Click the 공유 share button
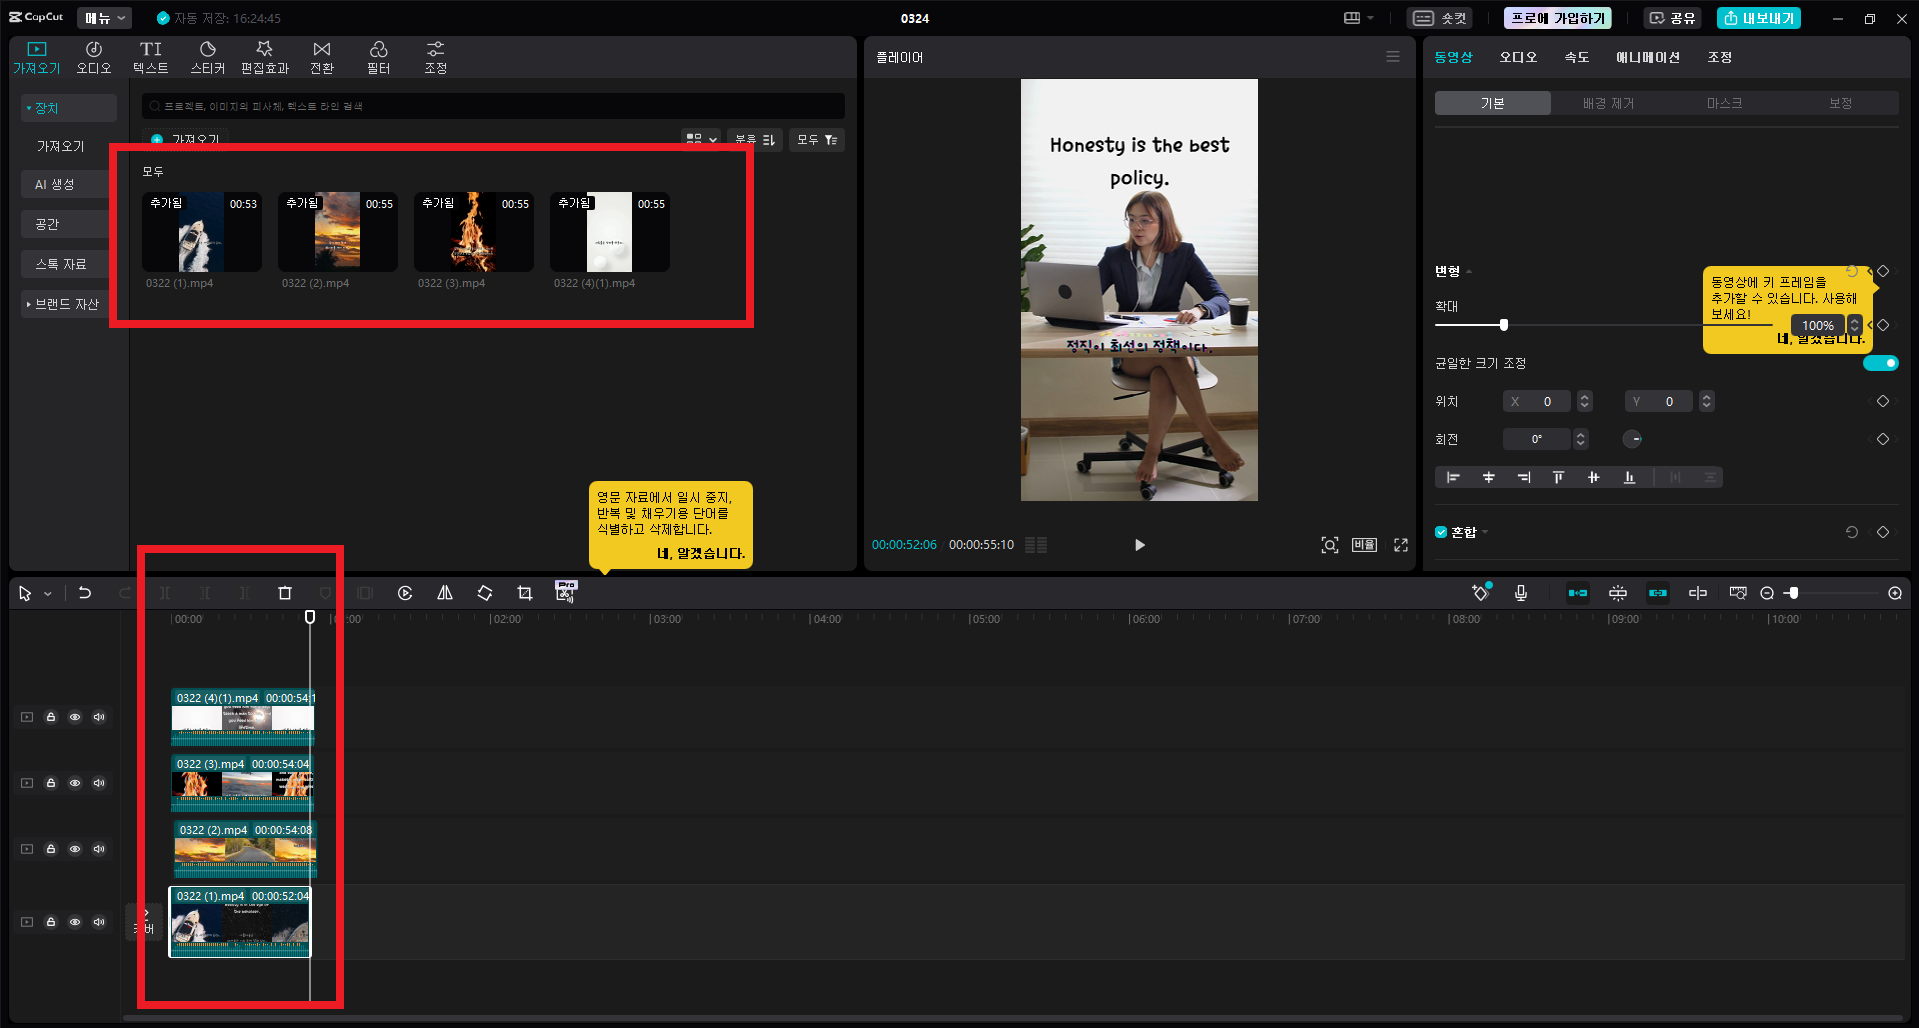This screenshot has width=1919, height=1028. click(x=1672, y=18)
